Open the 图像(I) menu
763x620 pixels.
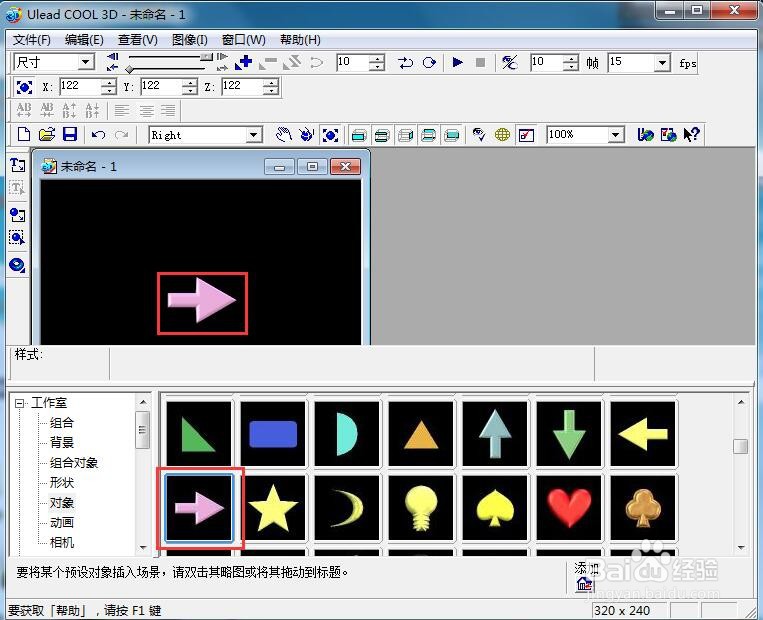pyautogui.click(x=190, y=40)
